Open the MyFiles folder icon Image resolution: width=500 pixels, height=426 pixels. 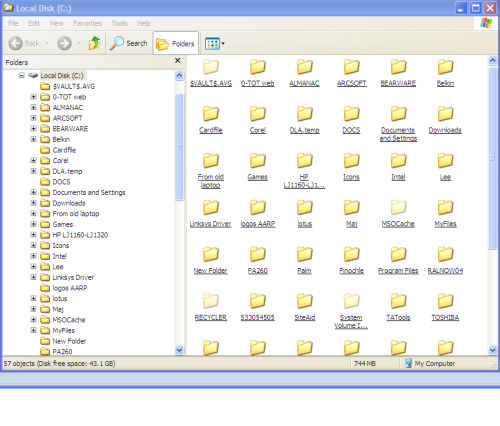[445, 207]
